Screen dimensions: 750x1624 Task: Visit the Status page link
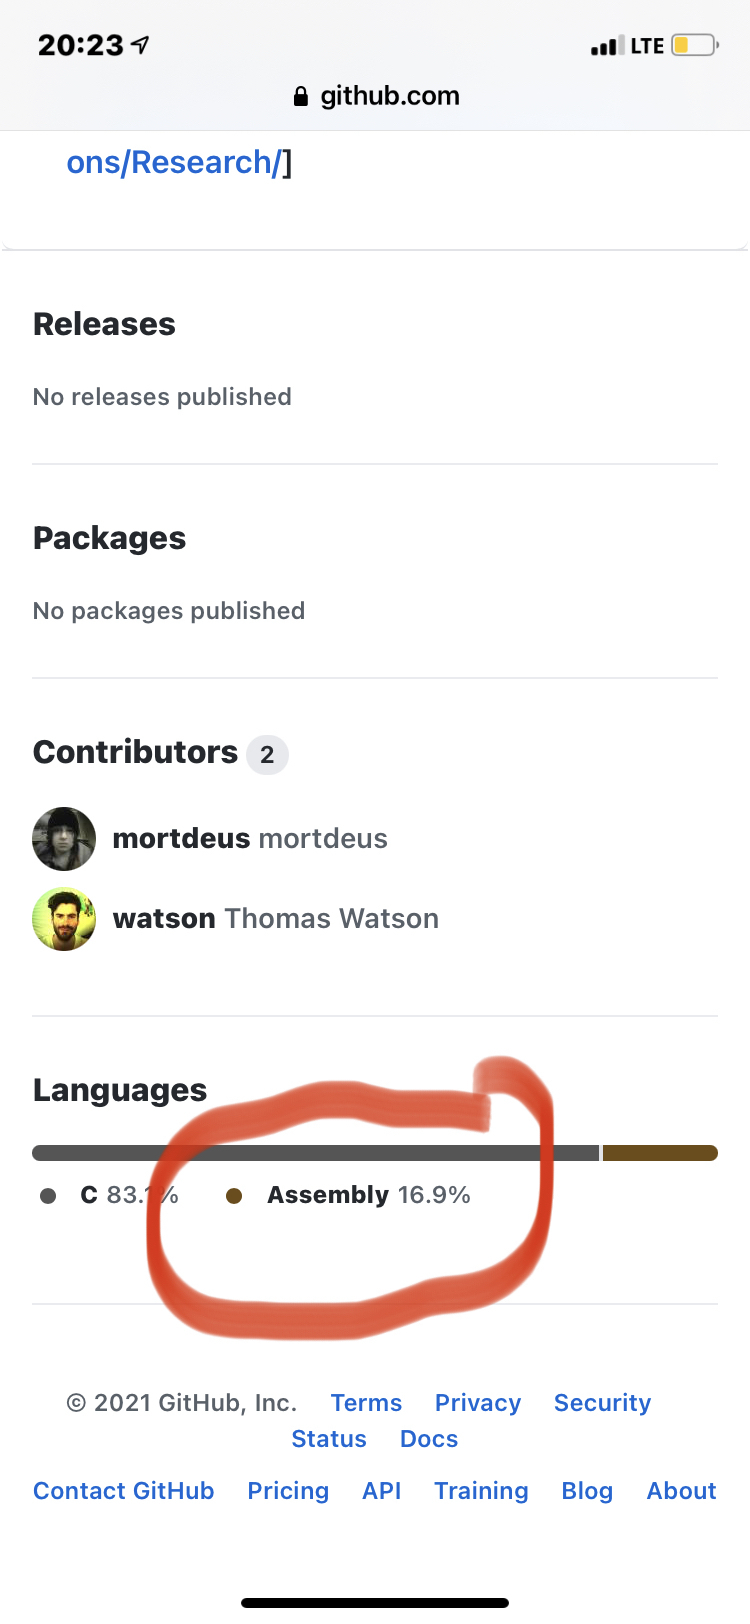pos(329,1439)
